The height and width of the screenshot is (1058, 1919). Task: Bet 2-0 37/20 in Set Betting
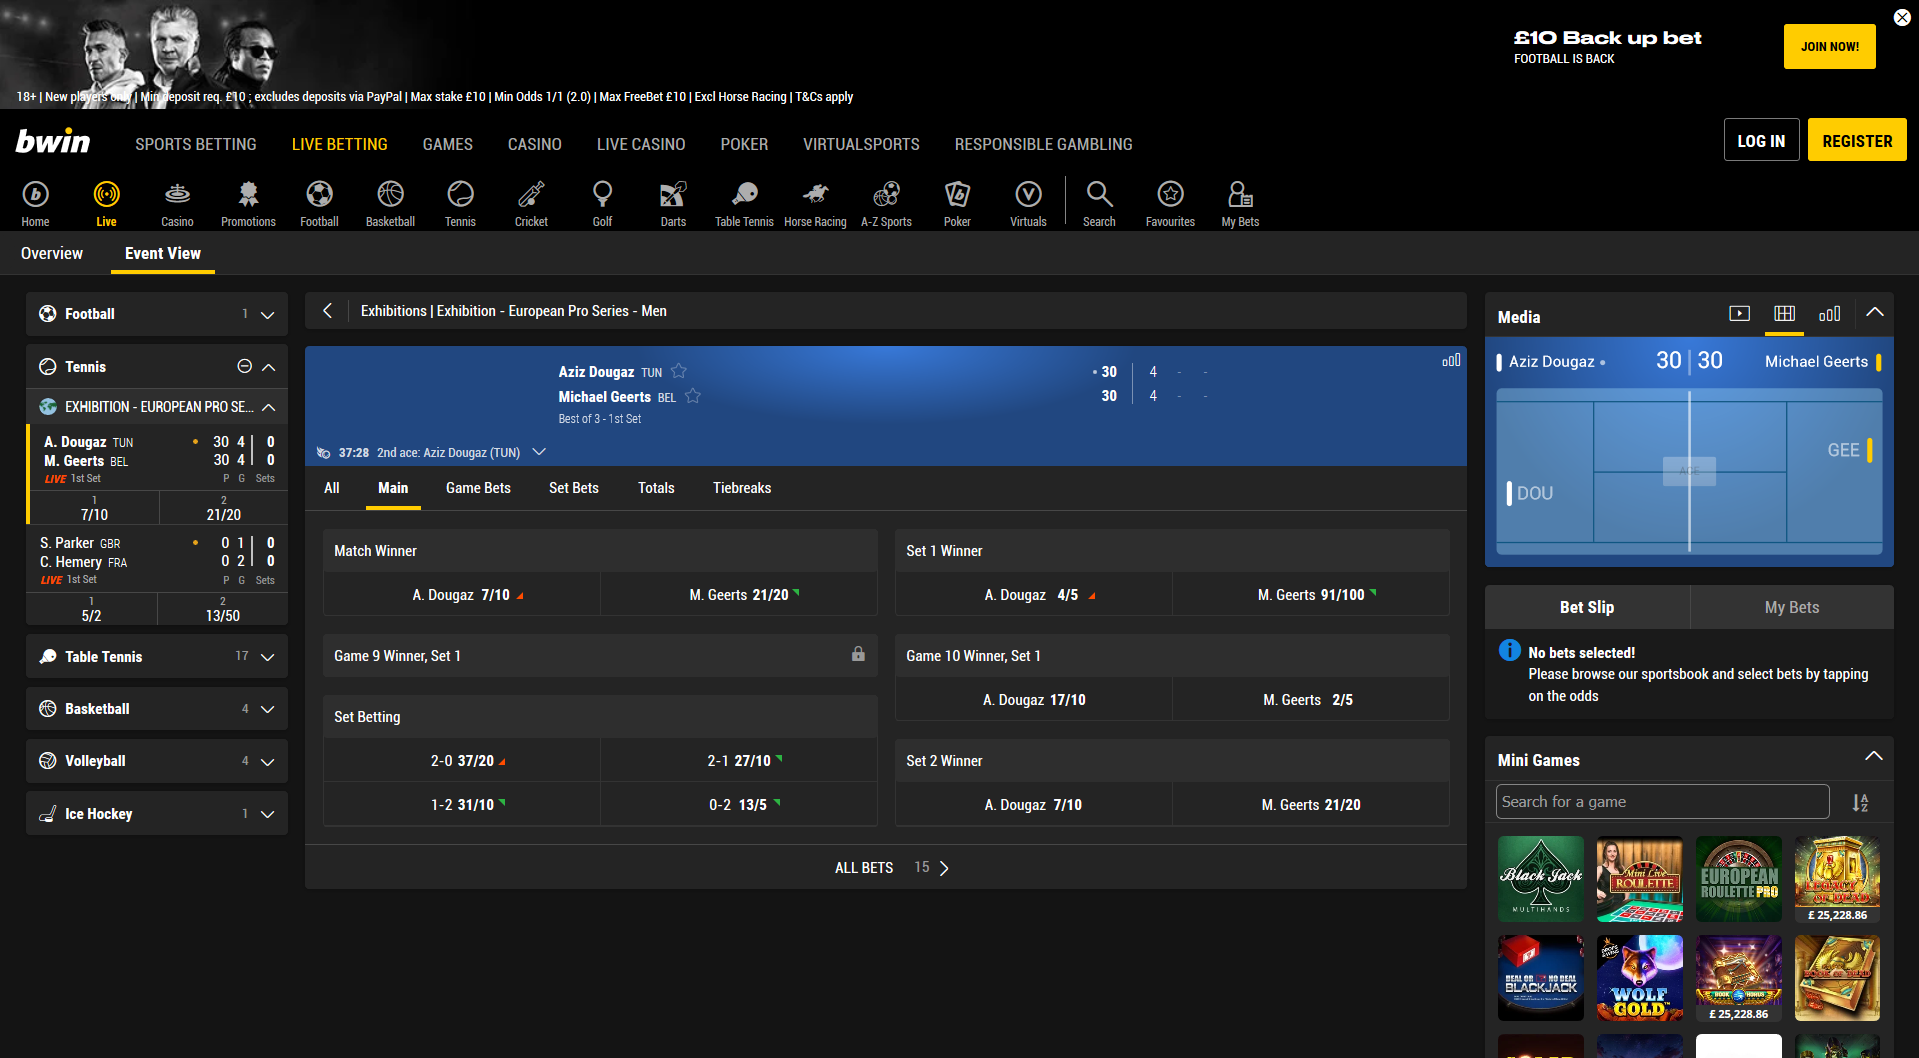(x=462, y=760)
